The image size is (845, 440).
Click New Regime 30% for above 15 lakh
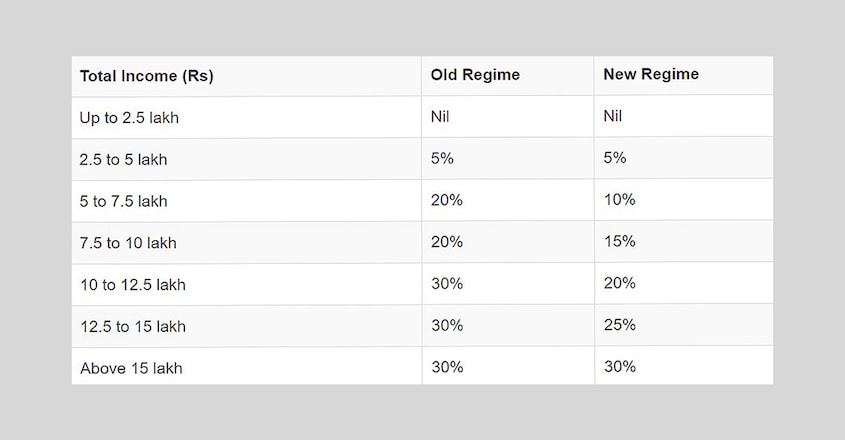(x=620, y=366)
